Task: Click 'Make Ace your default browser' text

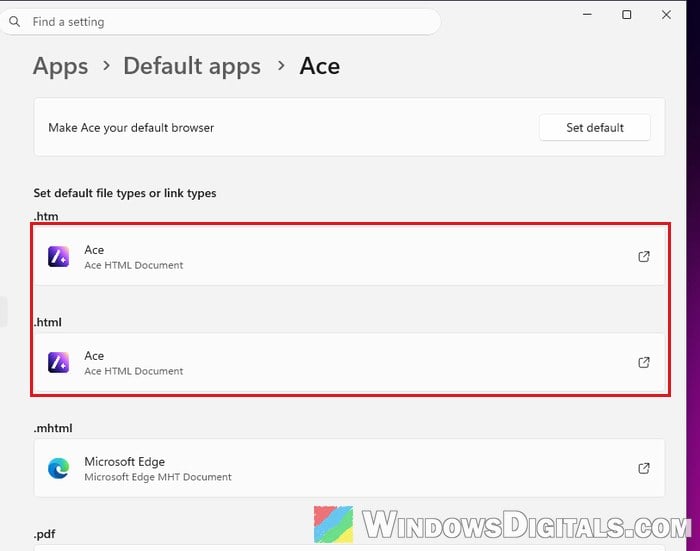Action: click(x=131, y=128)
